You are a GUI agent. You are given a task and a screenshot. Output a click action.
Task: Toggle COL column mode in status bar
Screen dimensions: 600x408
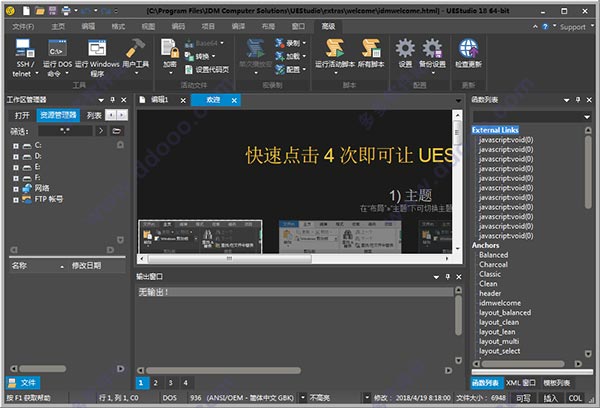click(x=575, y=398)
